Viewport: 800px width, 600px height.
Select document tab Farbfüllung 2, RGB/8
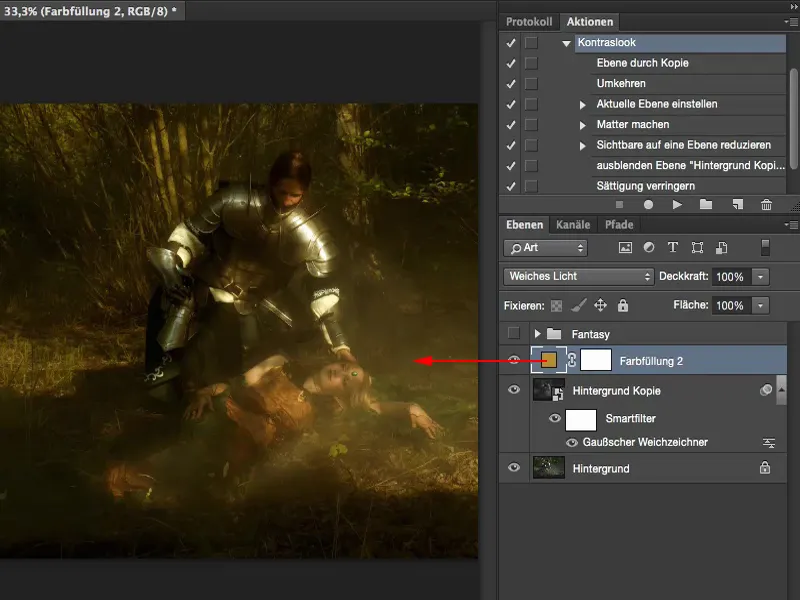click(x=92, y=11)
